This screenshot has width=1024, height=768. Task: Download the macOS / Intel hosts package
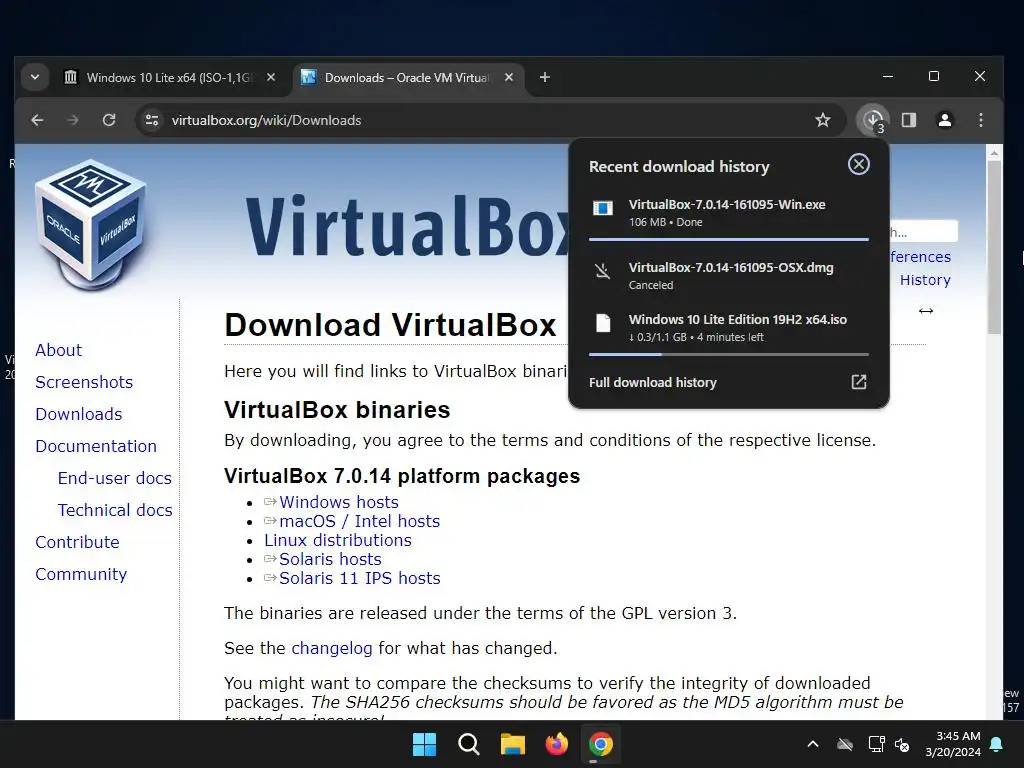click(x=360, y=521)
